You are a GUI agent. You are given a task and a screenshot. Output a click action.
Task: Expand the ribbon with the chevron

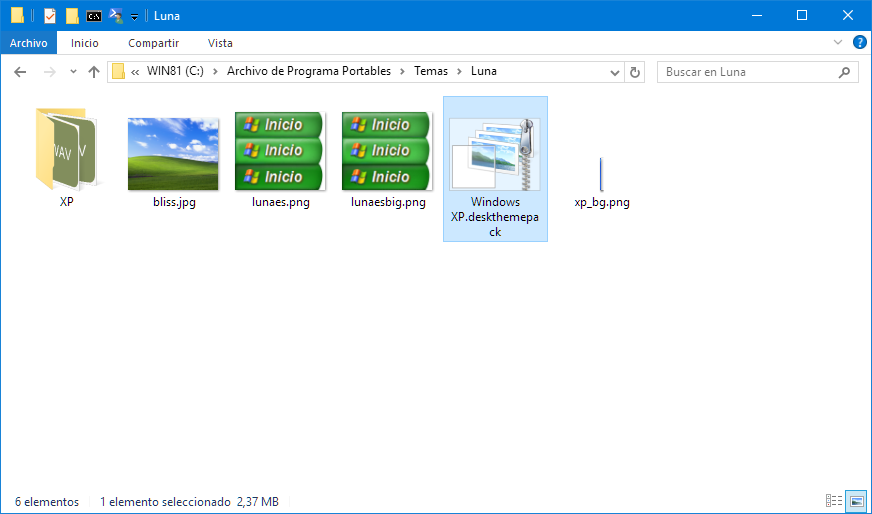click(x=838, y=43)
